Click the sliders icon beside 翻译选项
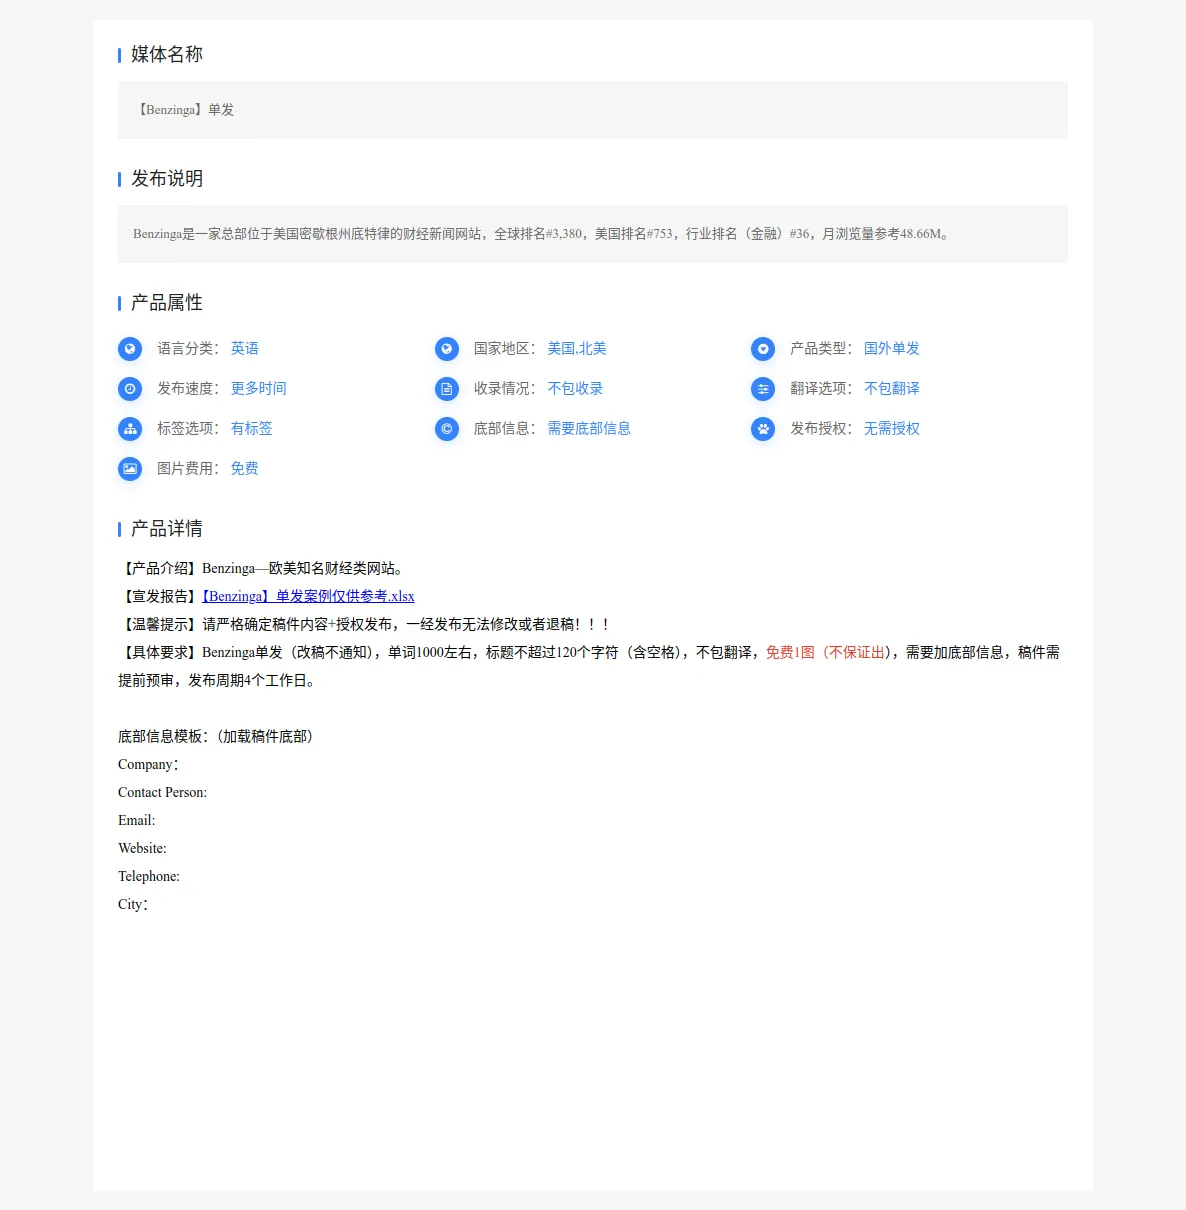The height and width of the screenshot is (1210, 1186). click(x=763, y=389)
